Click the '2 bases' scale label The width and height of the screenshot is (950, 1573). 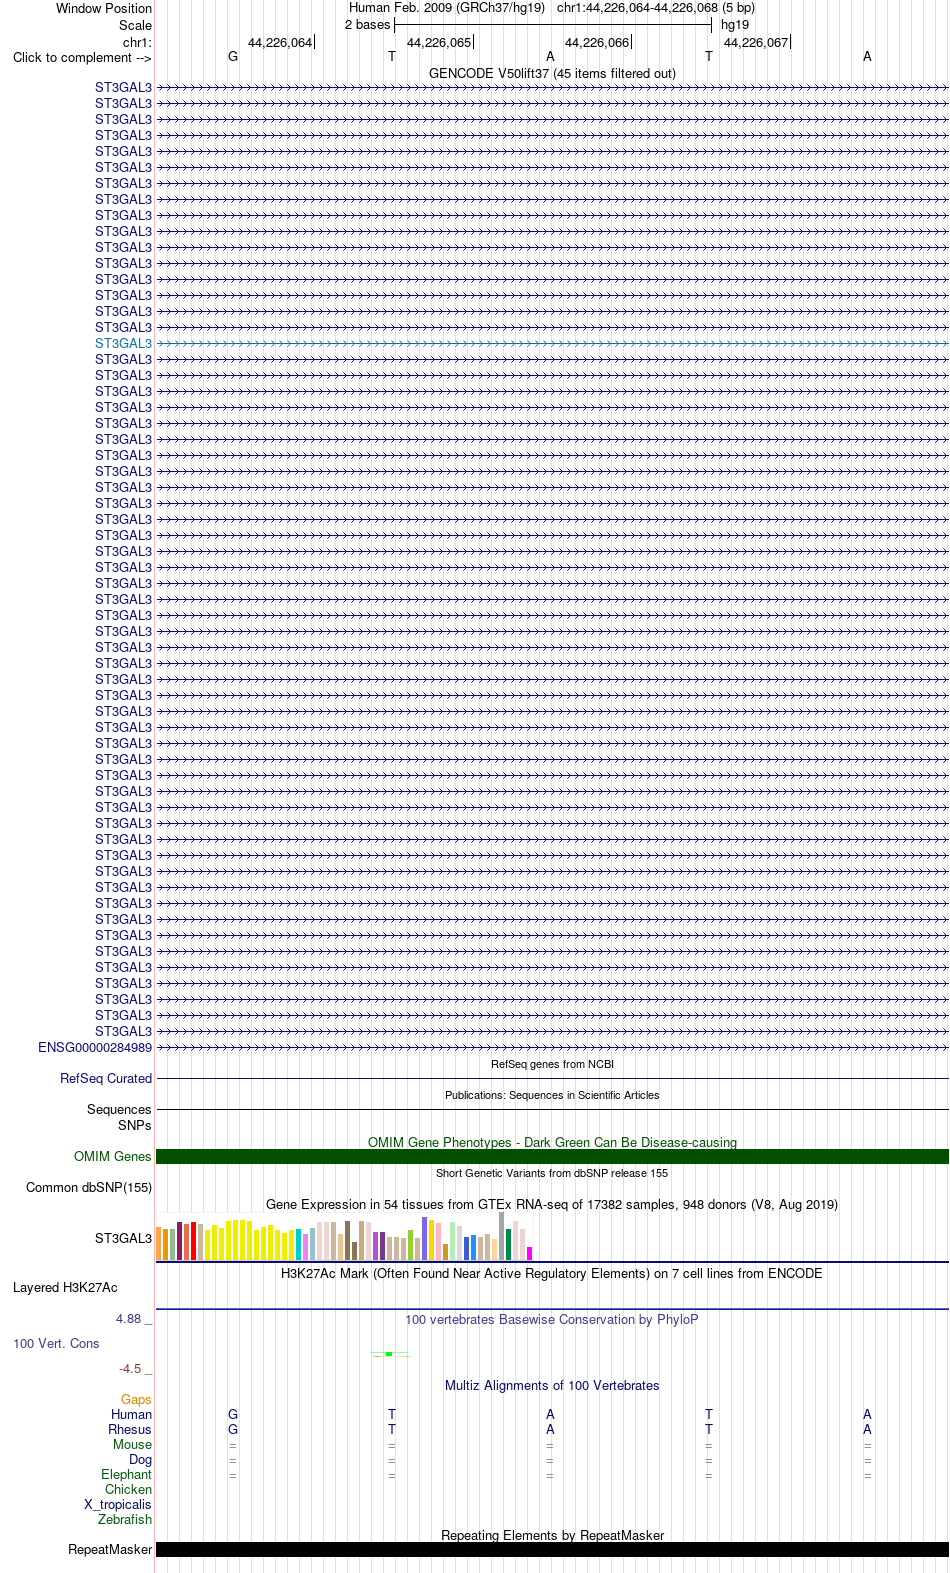tap(368, 25)
